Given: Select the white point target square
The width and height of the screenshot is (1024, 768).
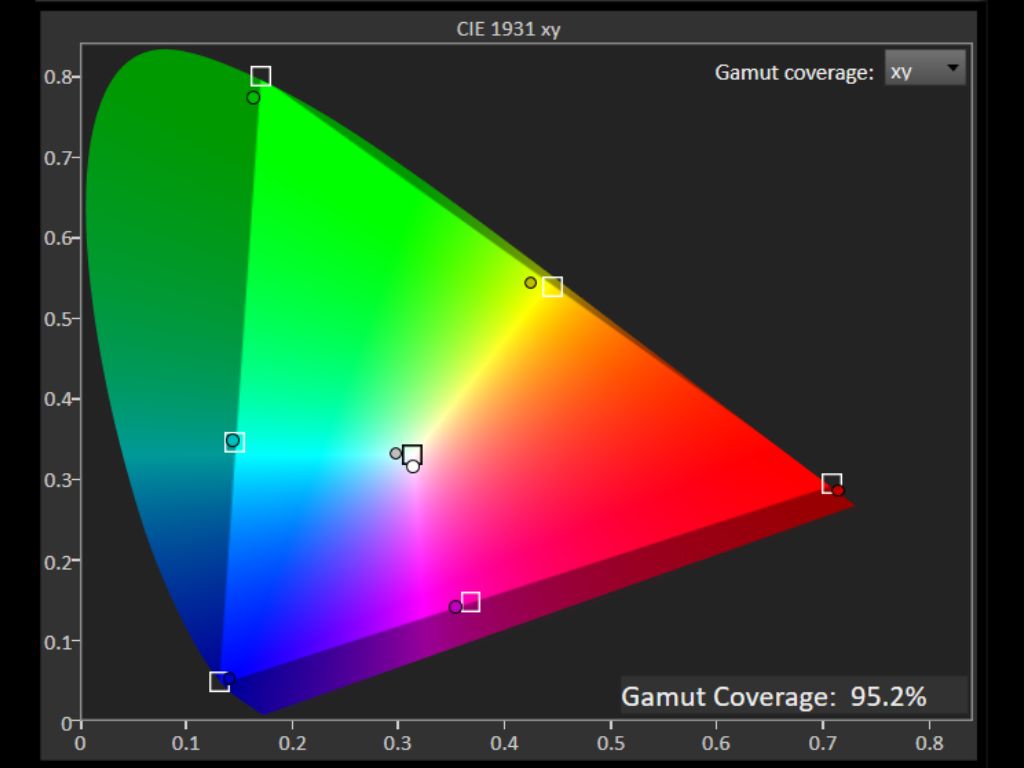Looking at the screenshot, I should (x=412, y=455).
